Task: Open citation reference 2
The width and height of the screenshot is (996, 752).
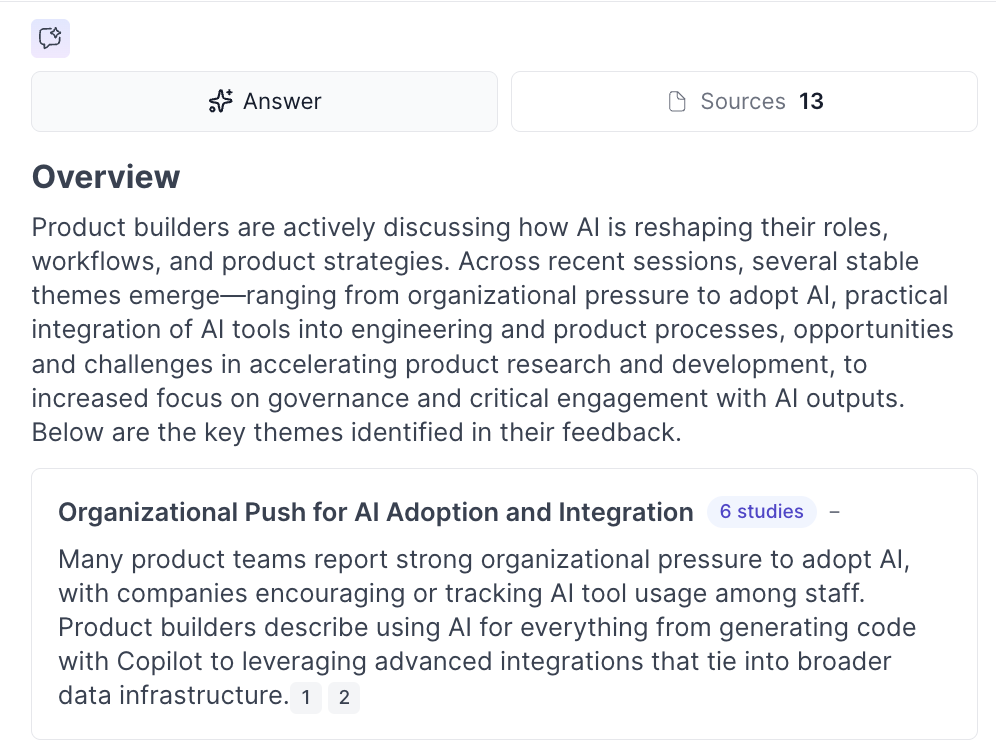Action: click(x=344, y=698)
